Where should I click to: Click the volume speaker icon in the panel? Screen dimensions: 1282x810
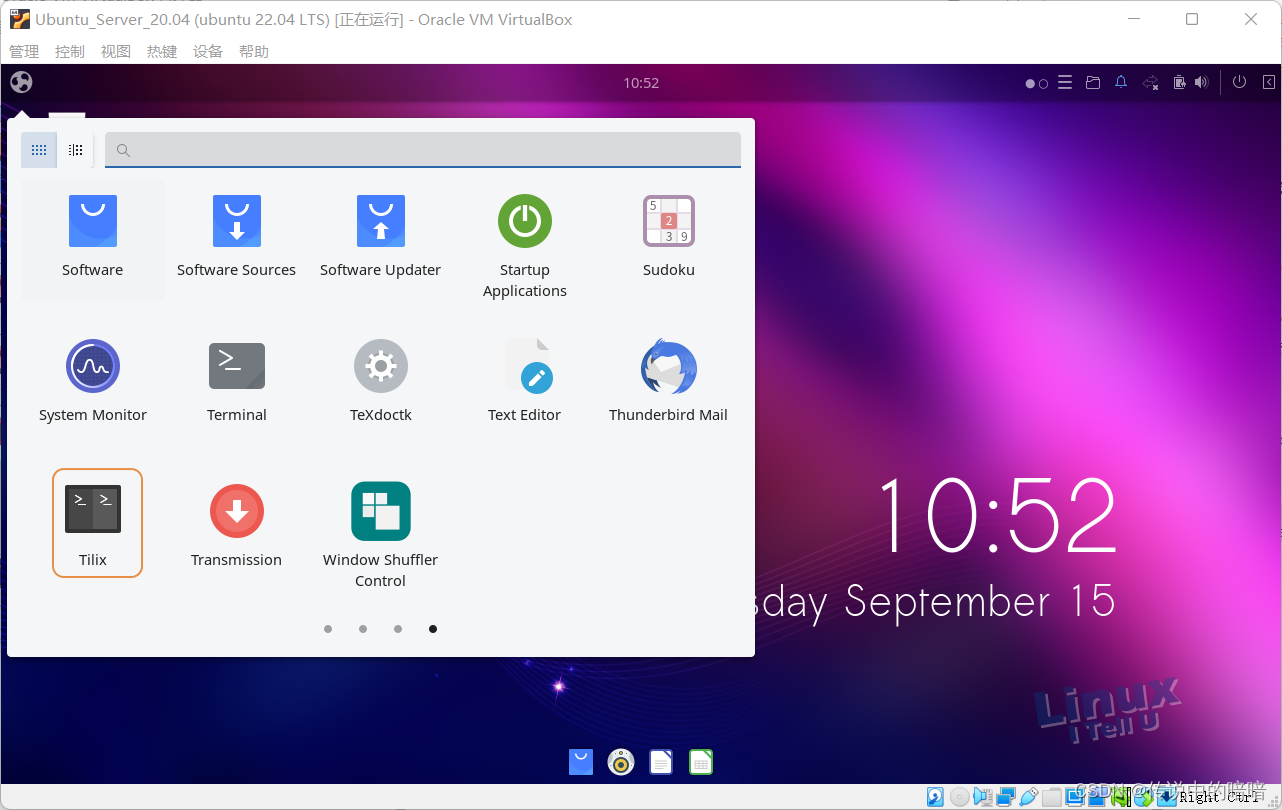click(x=1201, y=83)
